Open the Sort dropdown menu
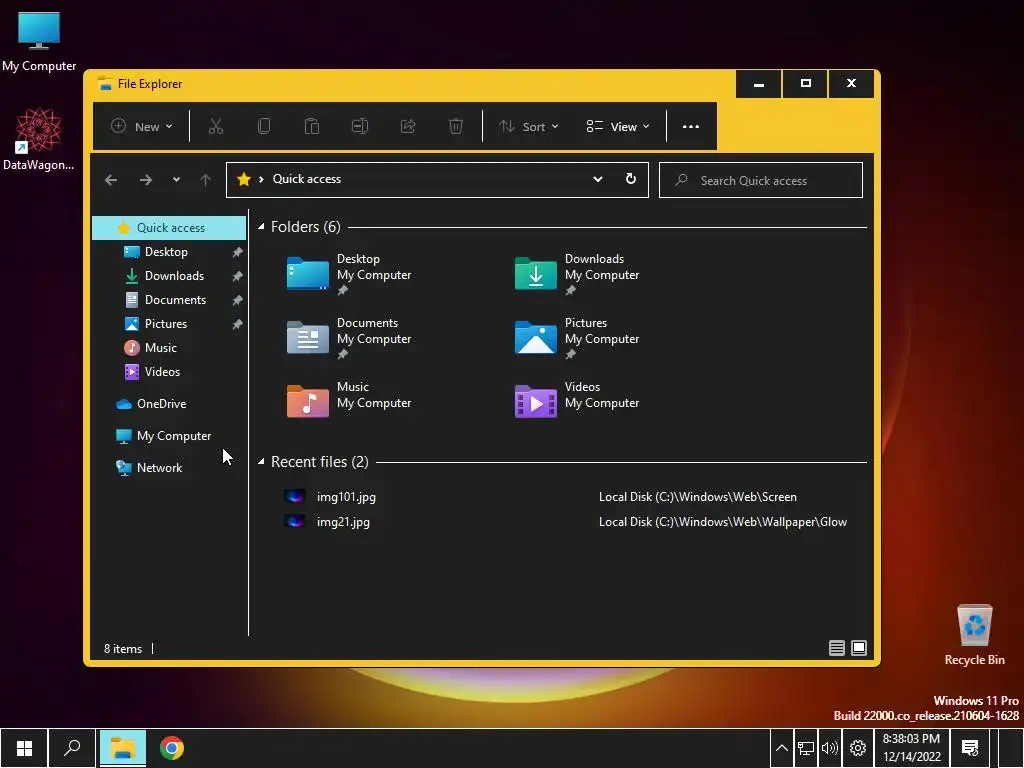This screenshot has height=768, width=1024. pyautogui.click(x=528, y=126)
